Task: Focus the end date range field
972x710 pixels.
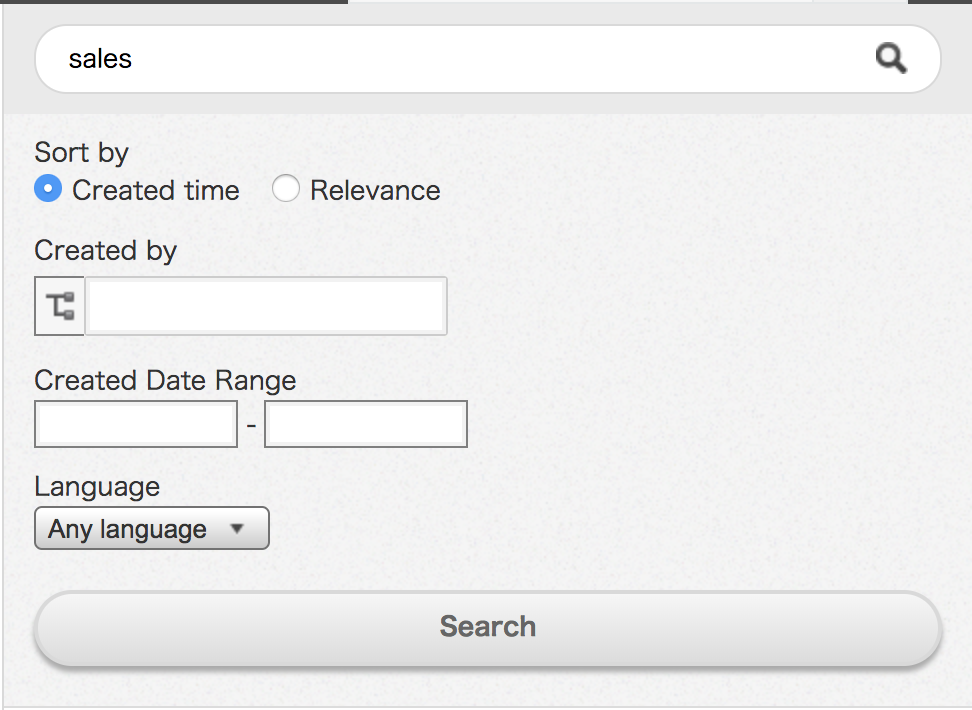Action: [x=366, y=424]
